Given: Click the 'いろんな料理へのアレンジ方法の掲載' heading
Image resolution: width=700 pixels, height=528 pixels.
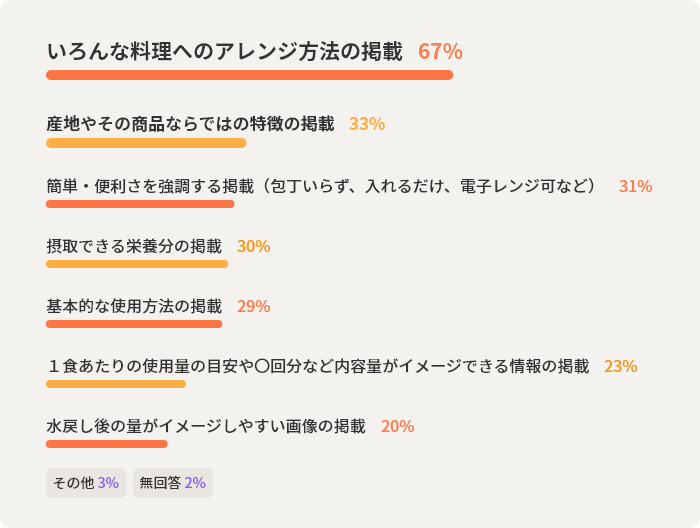Looking at the screenshot, I should (x=224, y=51).
